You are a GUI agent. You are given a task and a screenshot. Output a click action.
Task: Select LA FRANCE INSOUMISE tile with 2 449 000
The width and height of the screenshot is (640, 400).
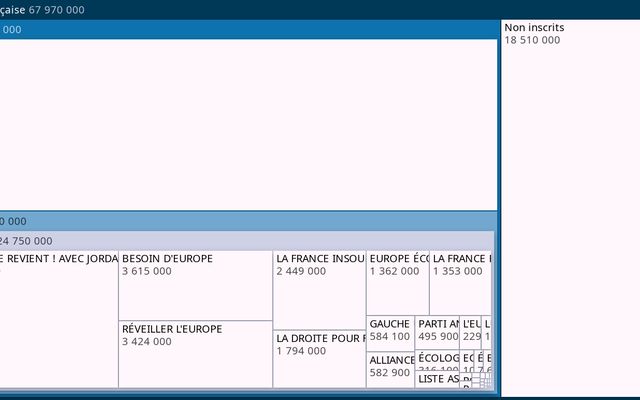tap(319, 290)
